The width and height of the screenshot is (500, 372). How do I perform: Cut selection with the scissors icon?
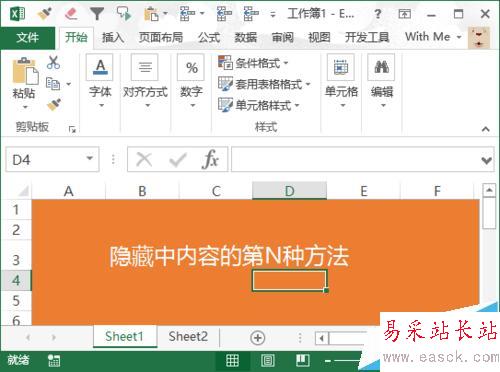53,62
